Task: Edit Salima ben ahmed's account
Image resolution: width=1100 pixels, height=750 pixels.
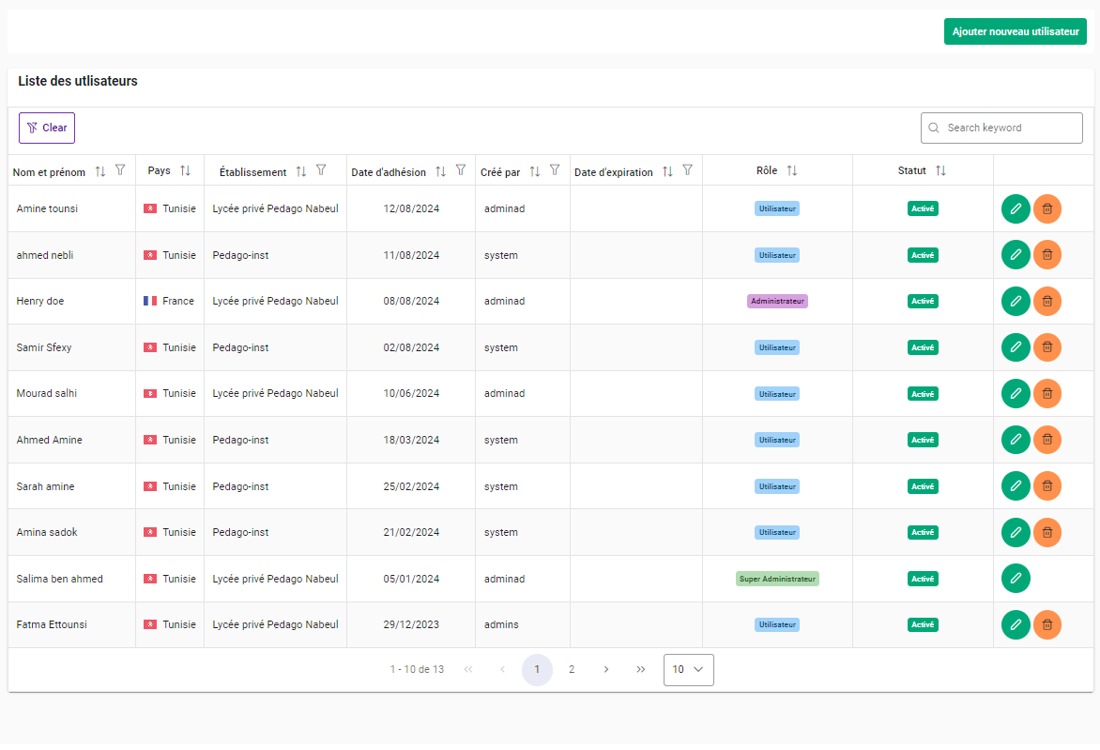Action: tap(1015, 579)
